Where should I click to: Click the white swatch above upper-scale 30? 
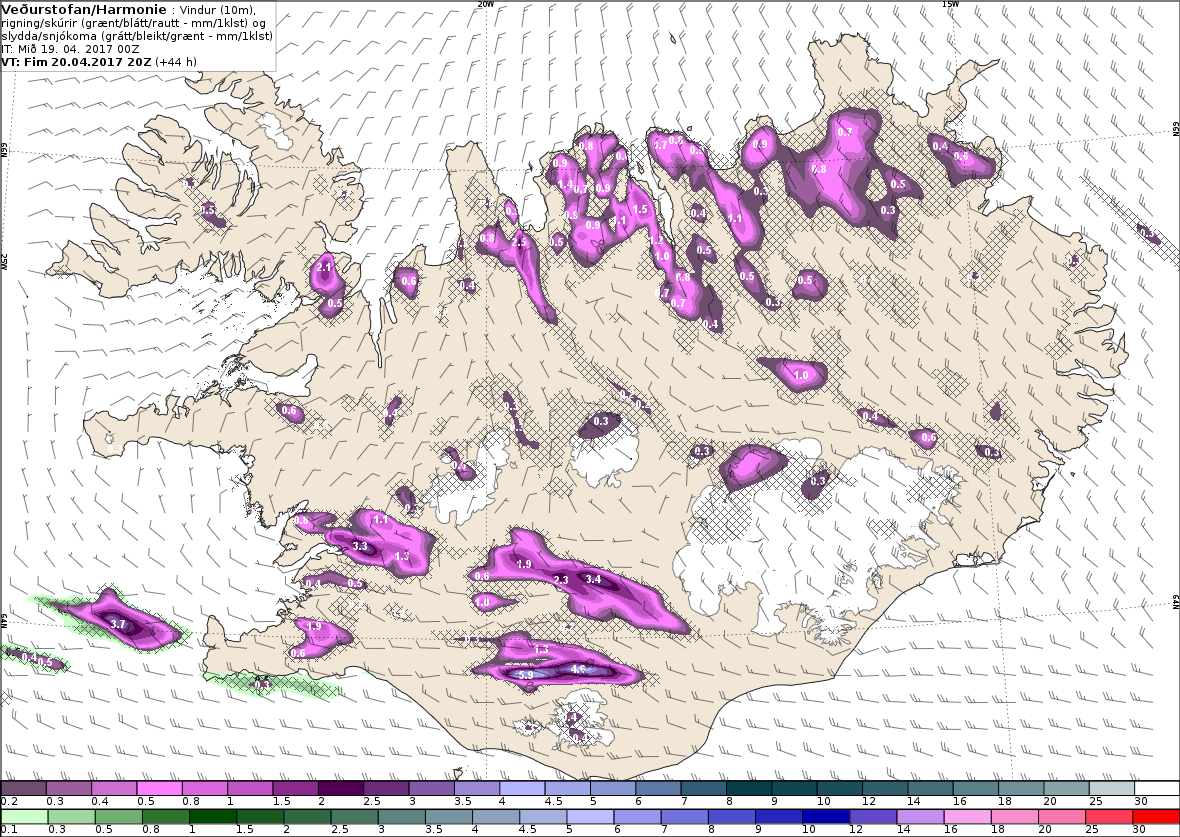click(1157, 788)
